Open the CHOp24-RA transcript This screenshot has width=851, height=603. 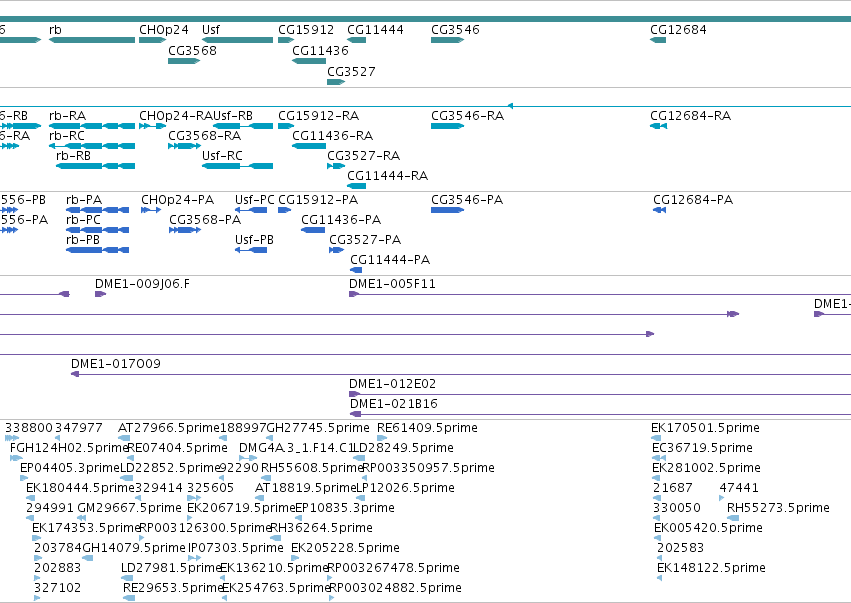tap(153, 126)
